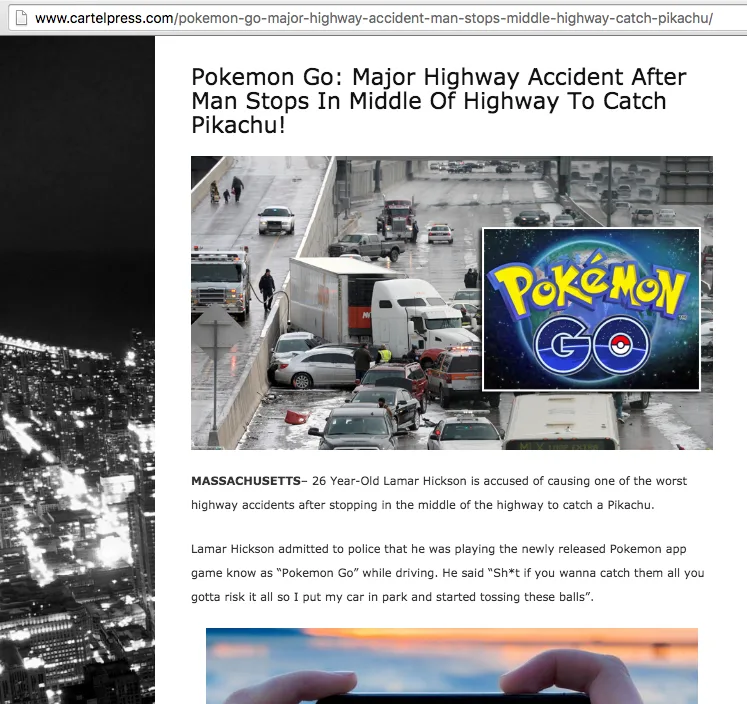
Task: Click the hands holding phone image
Action: tap(452, 666)
